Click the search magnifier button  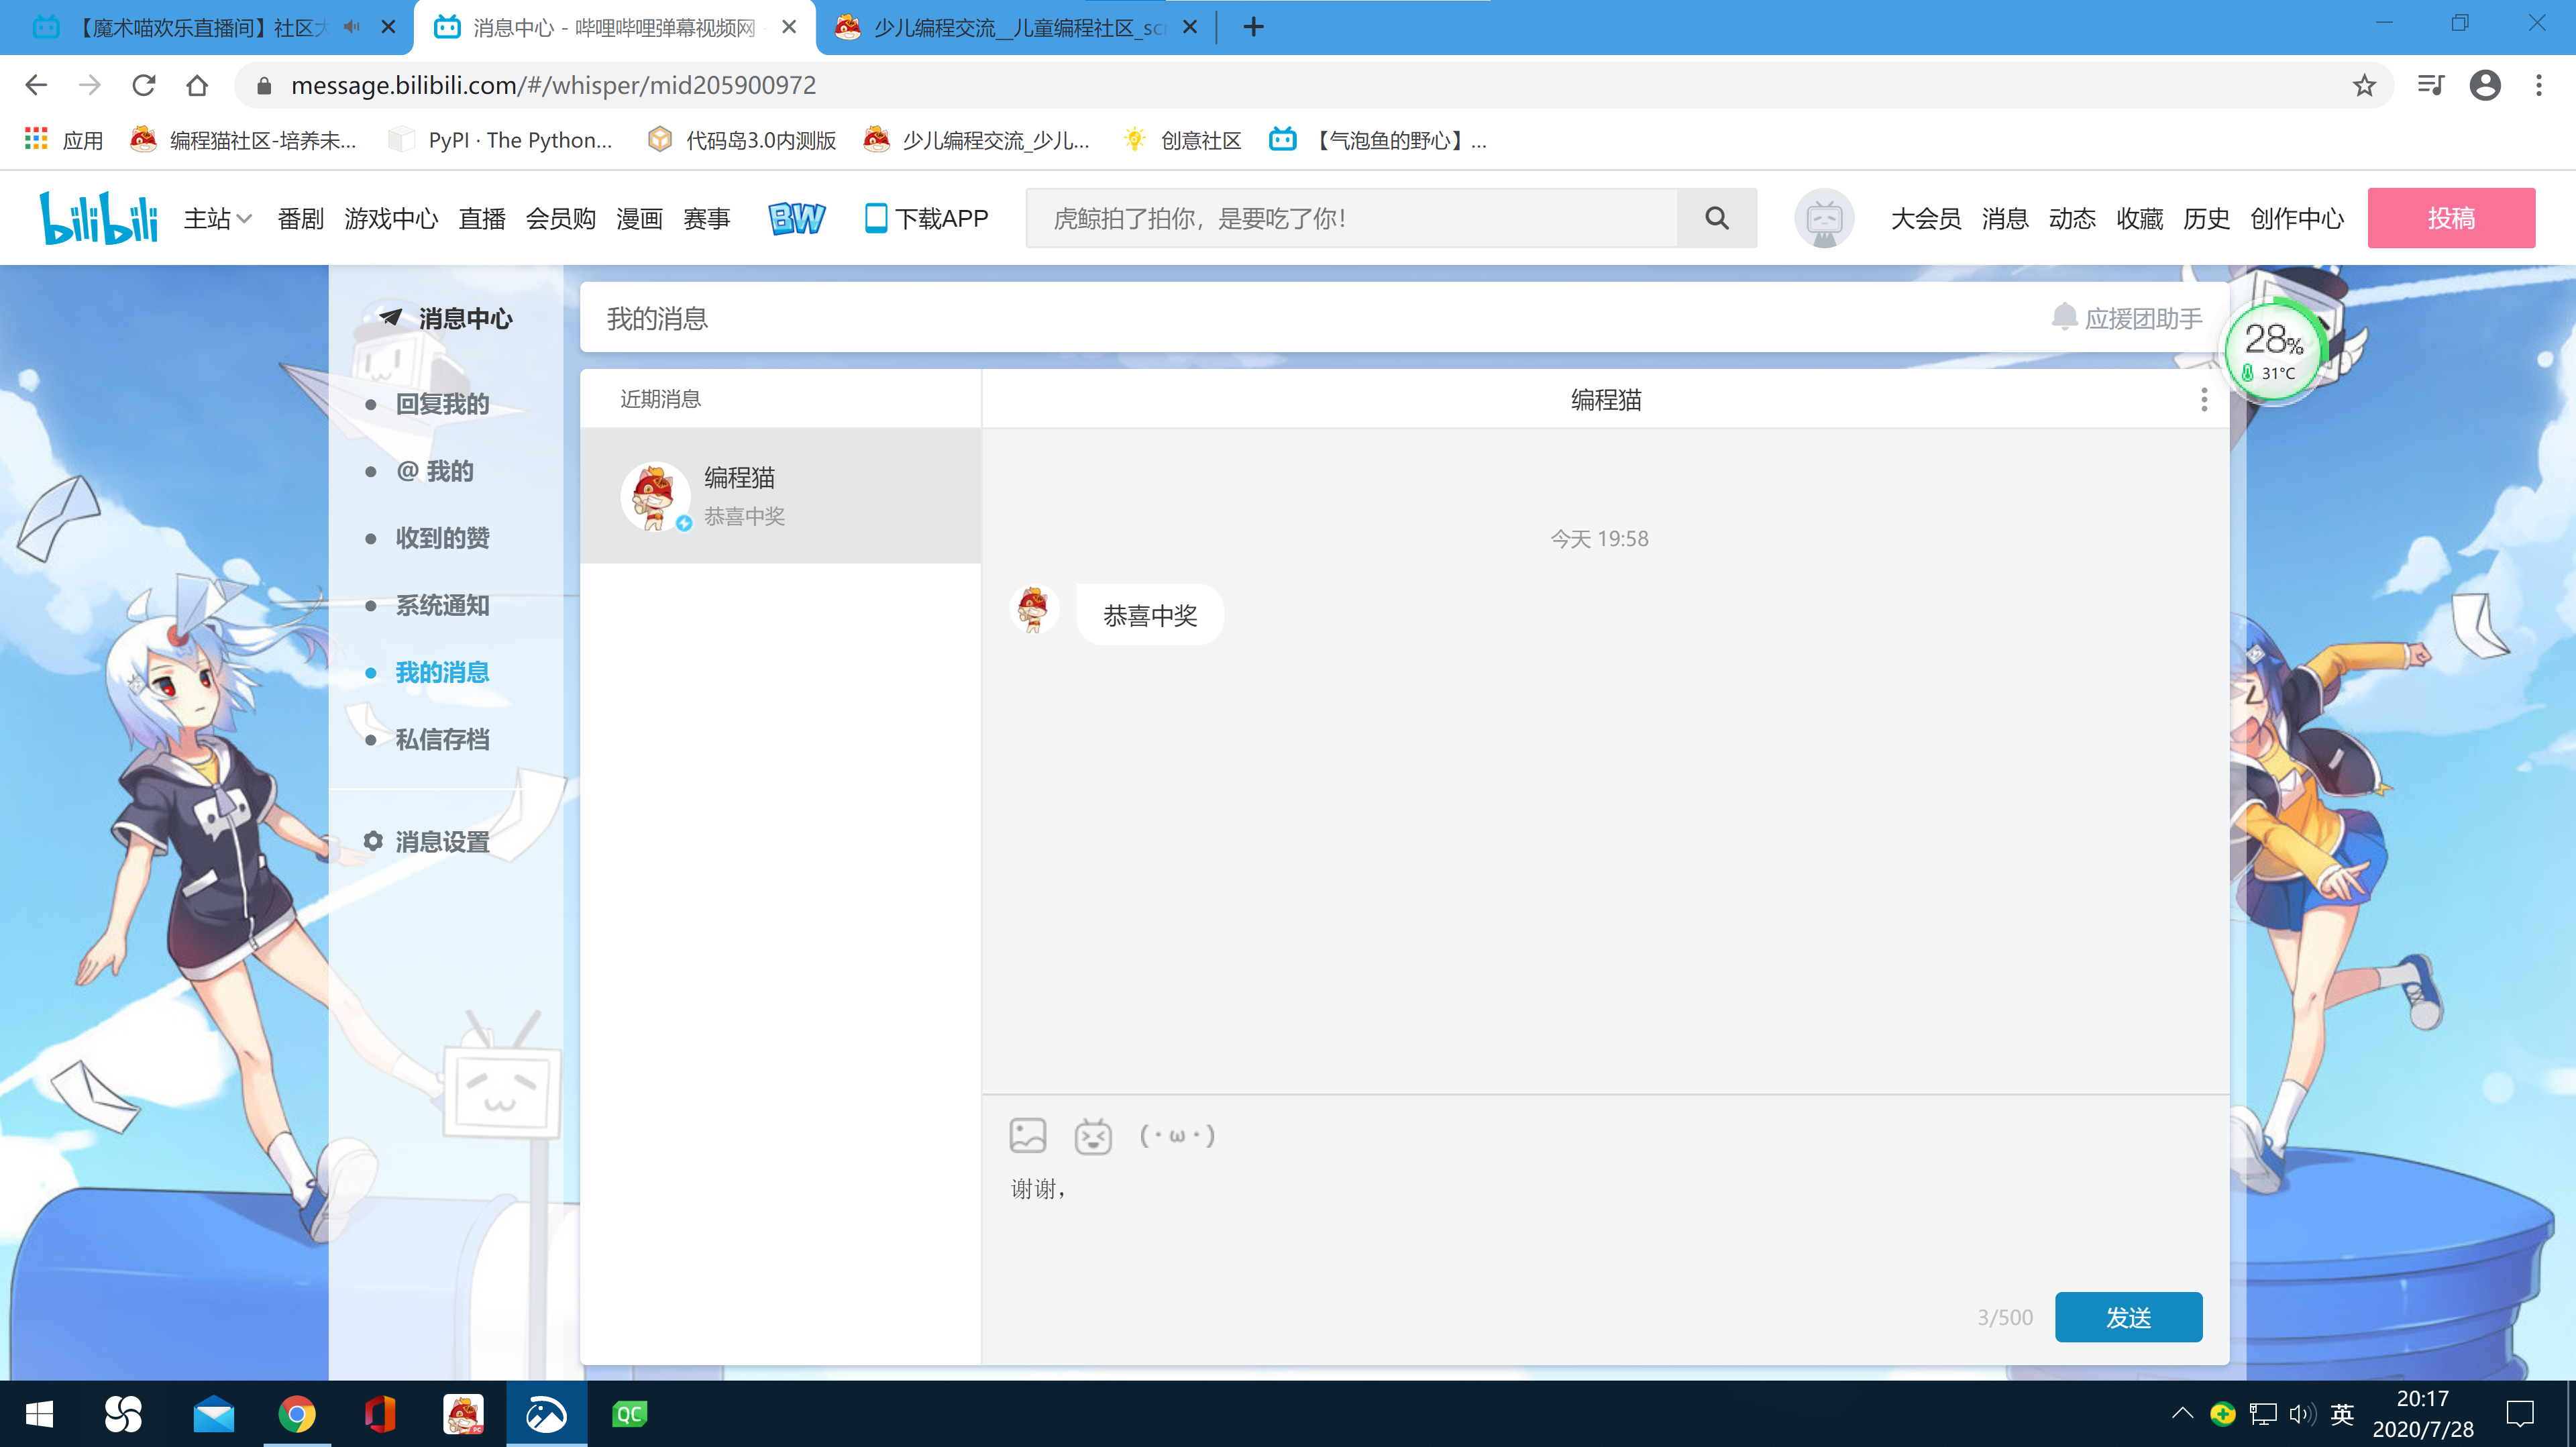tap(1717, 218)
